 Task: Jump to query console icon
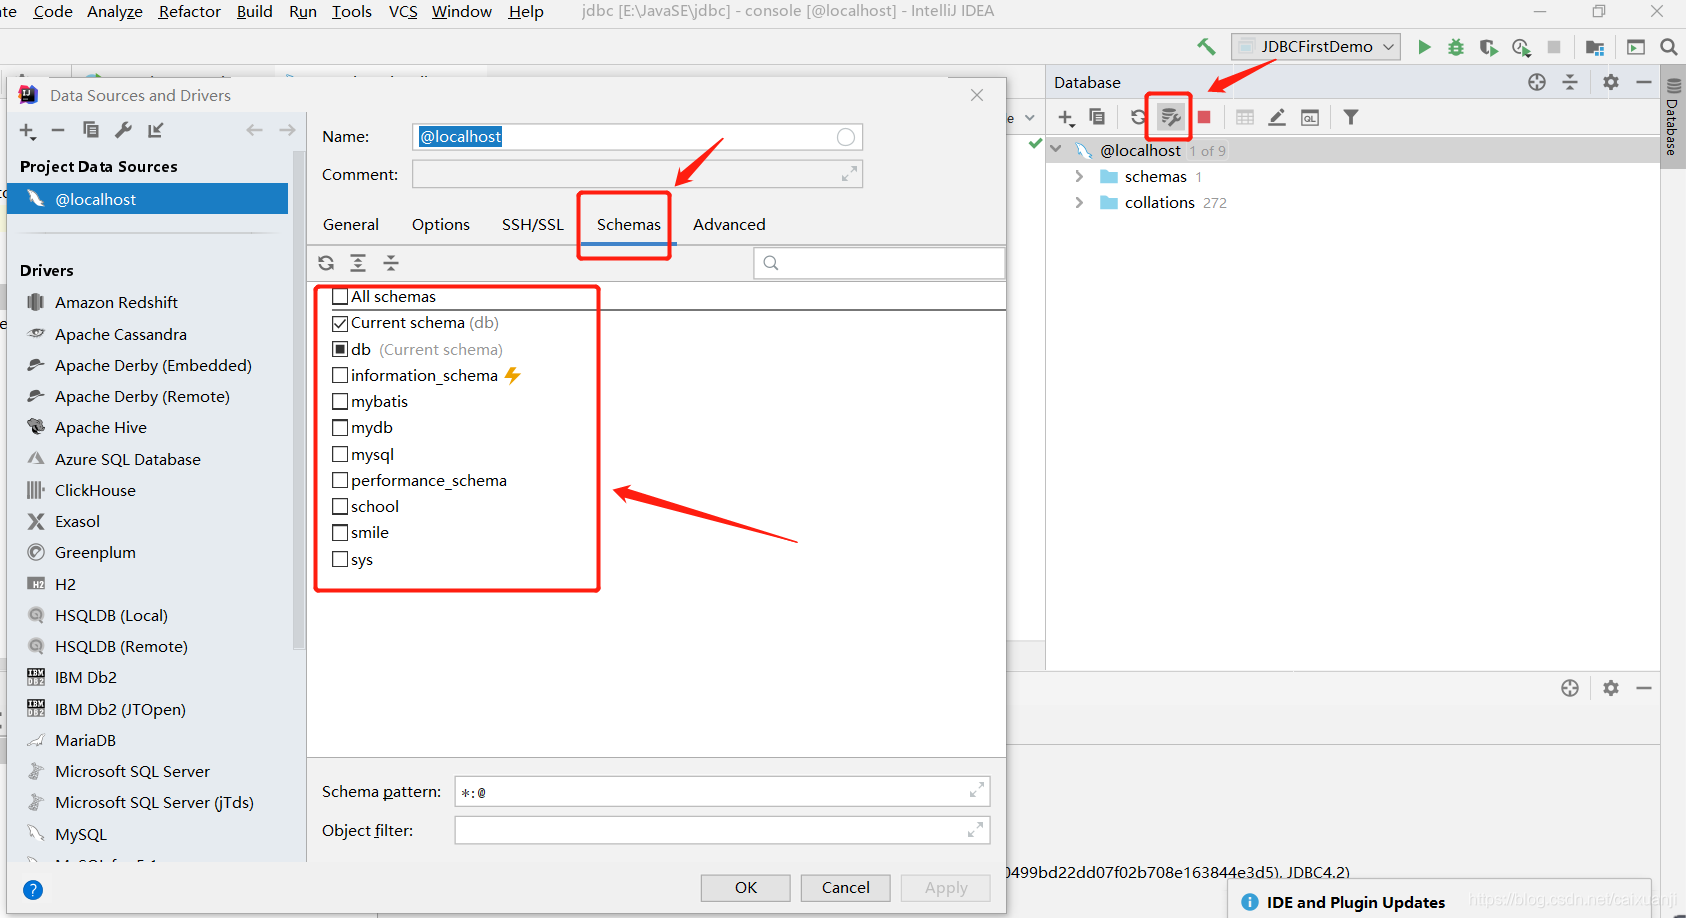[1310, 118]
